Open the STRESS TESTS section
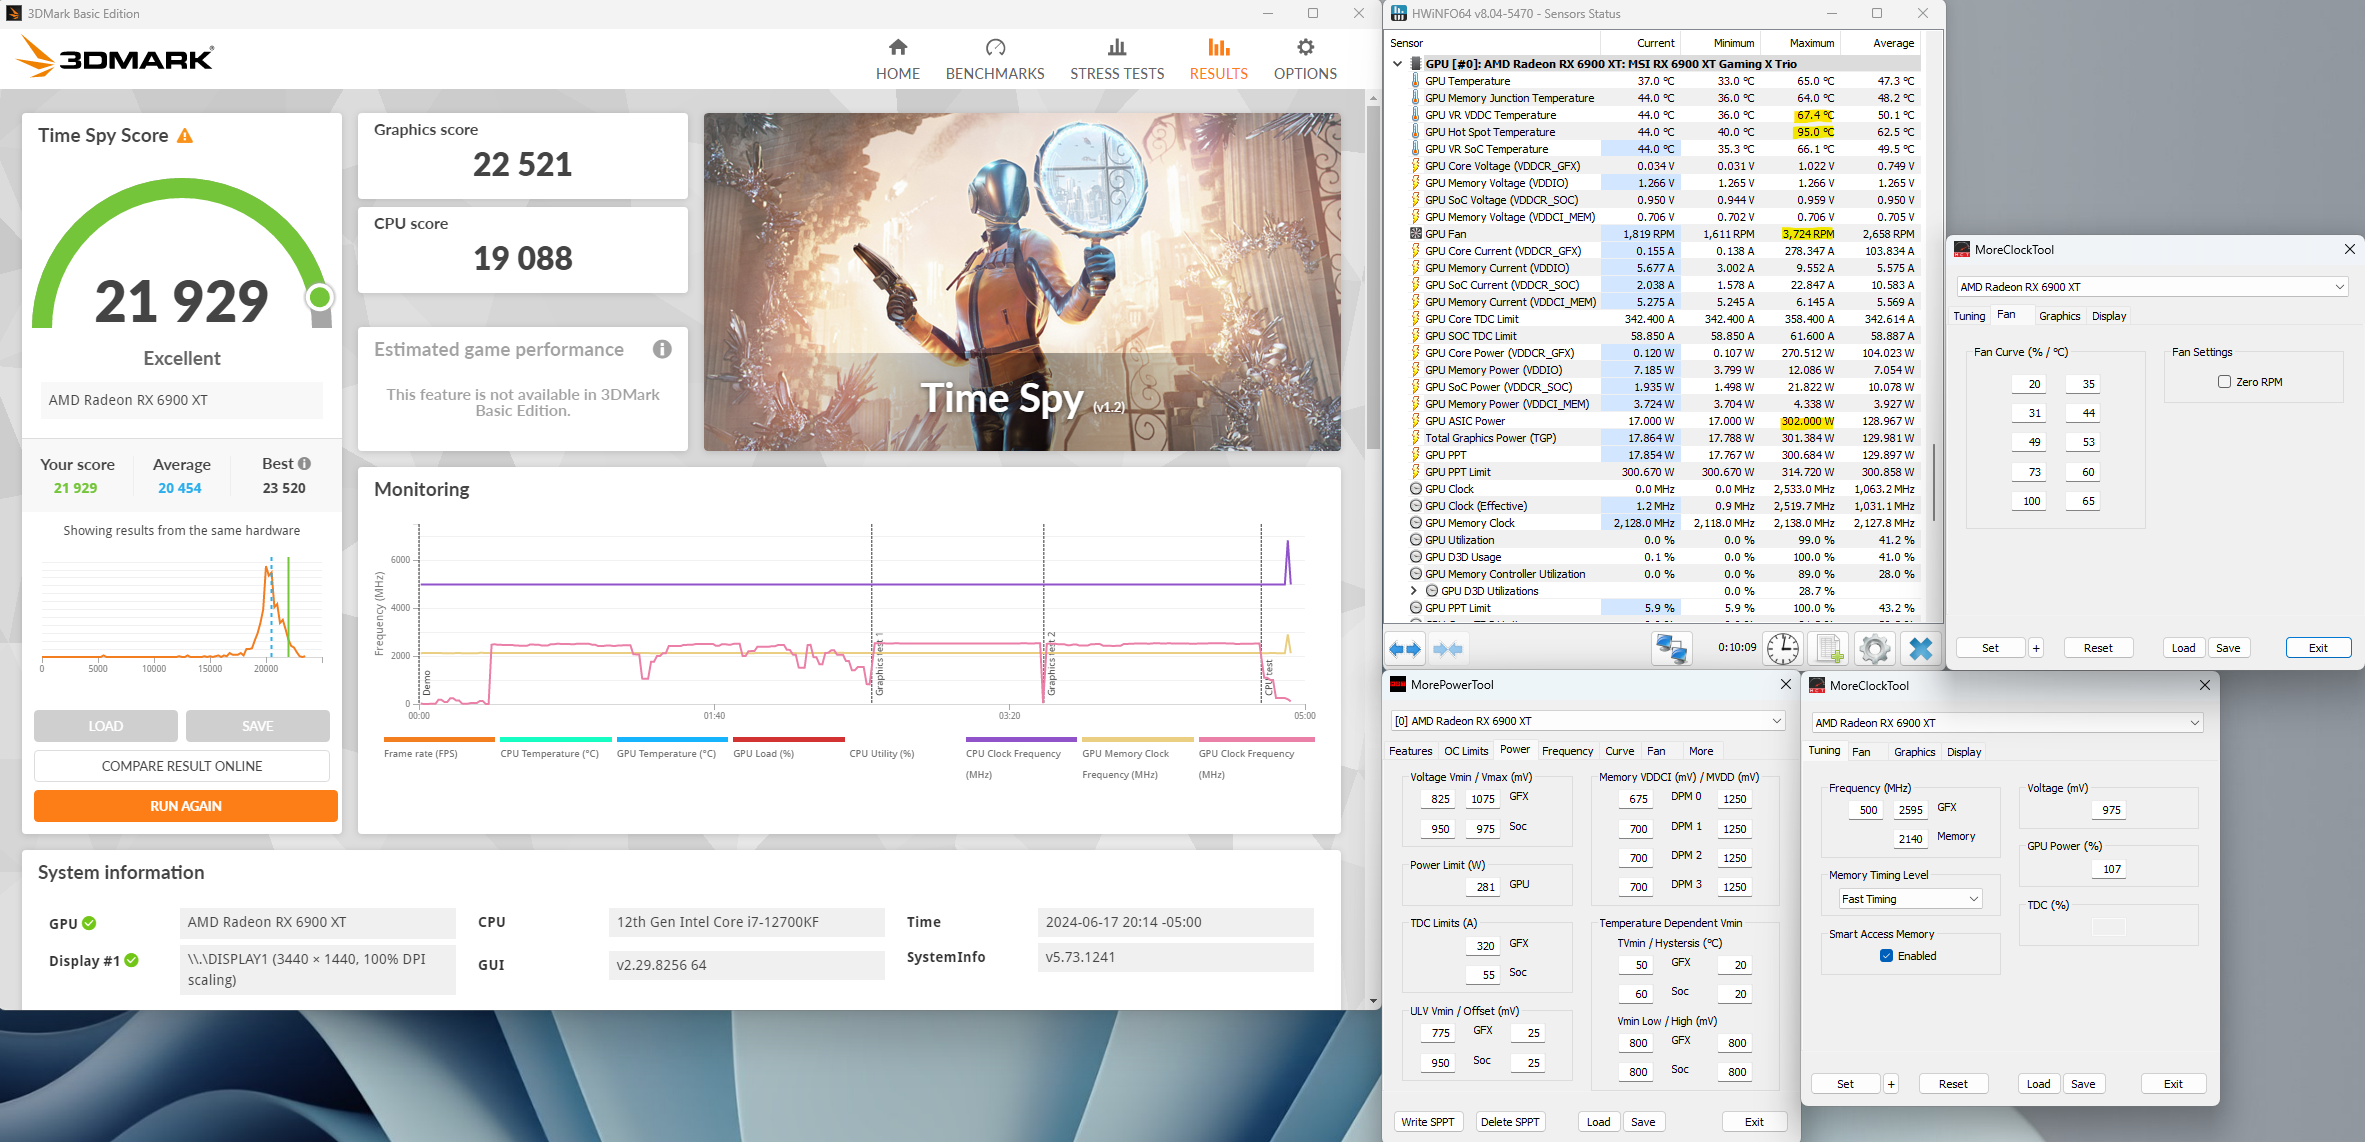 (x=1117, y=60)
